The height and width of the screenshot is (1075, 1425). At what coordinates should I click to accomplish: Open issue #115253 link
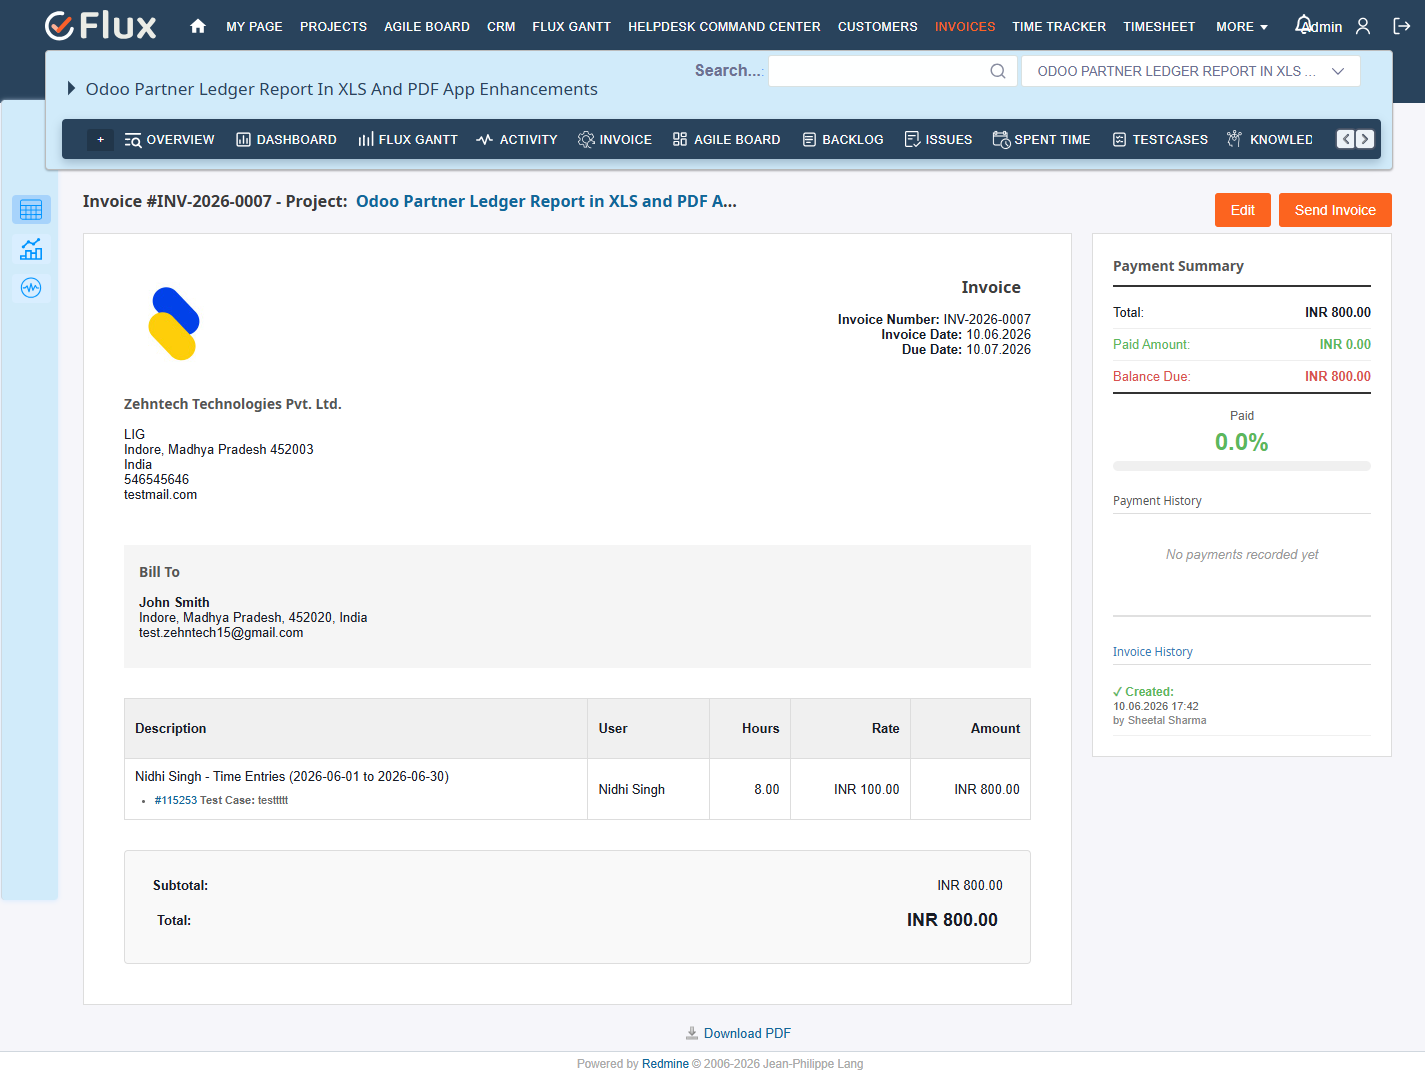point(176,800)
